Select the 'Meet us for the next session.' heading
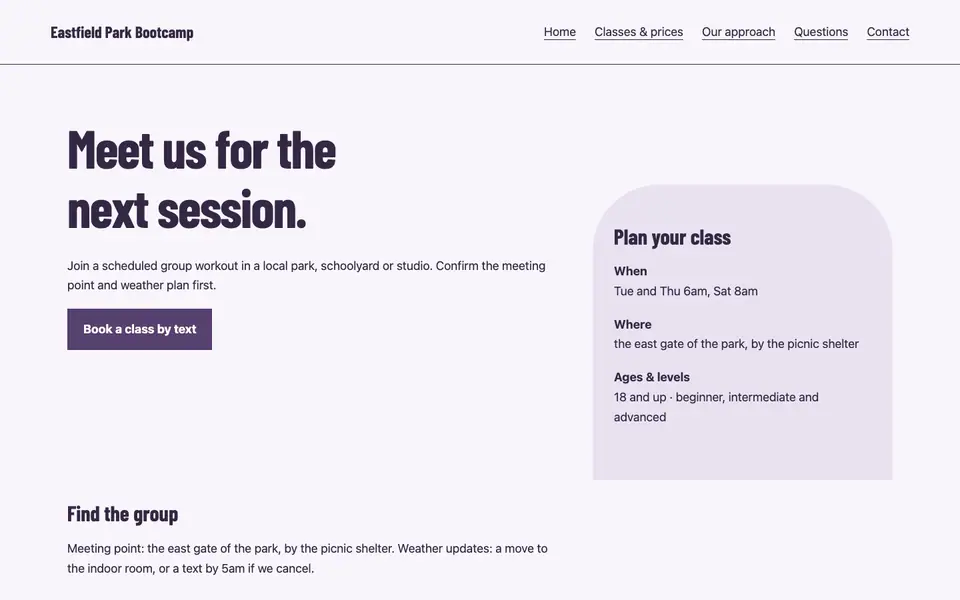 pyautogui.click(x=202, y=179)
